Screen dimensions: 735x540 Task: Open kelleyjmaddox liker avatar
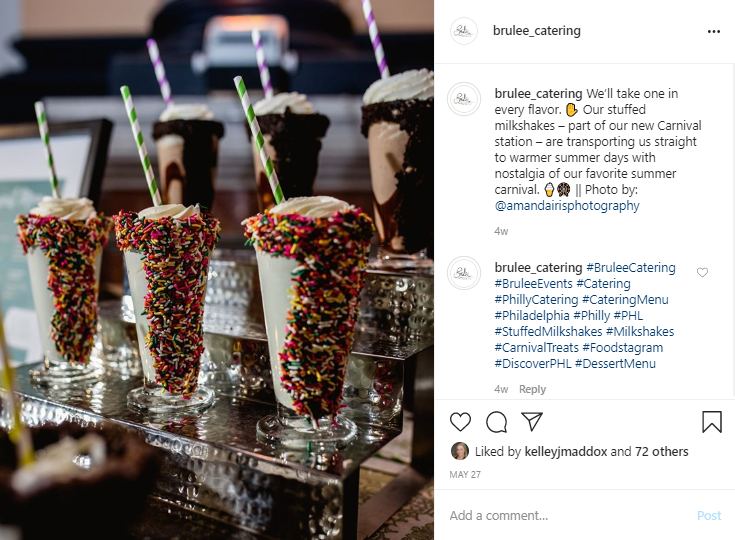pyautogui.click(x=459, y=451)
